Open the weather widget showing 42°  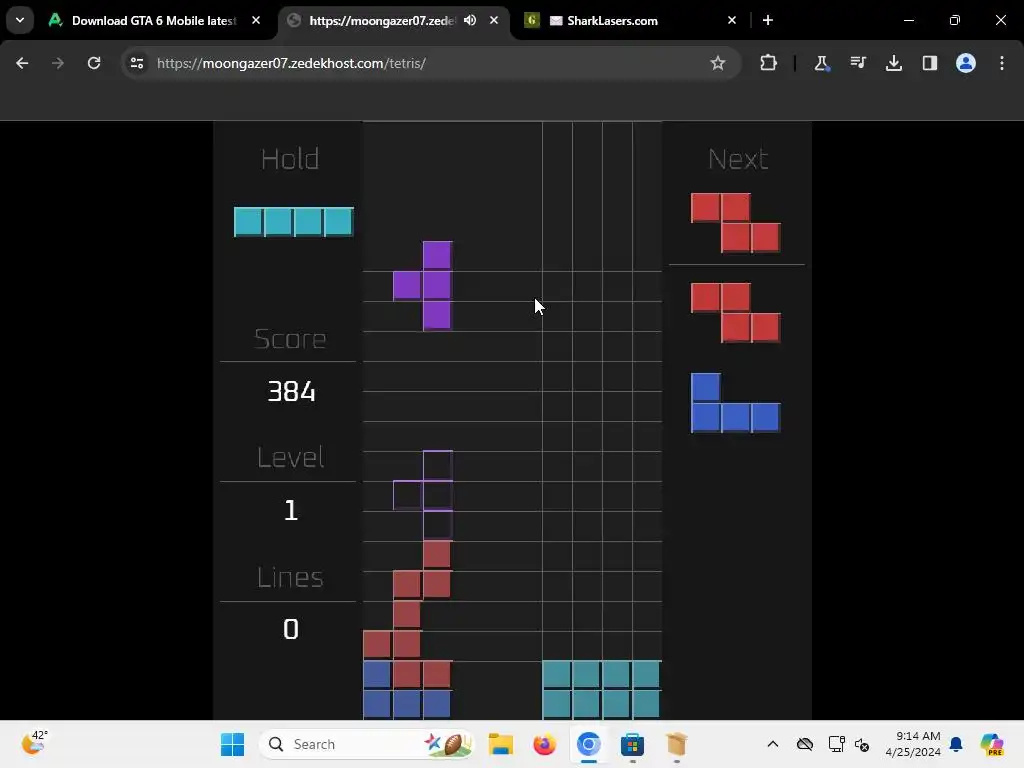coord(34,743)
